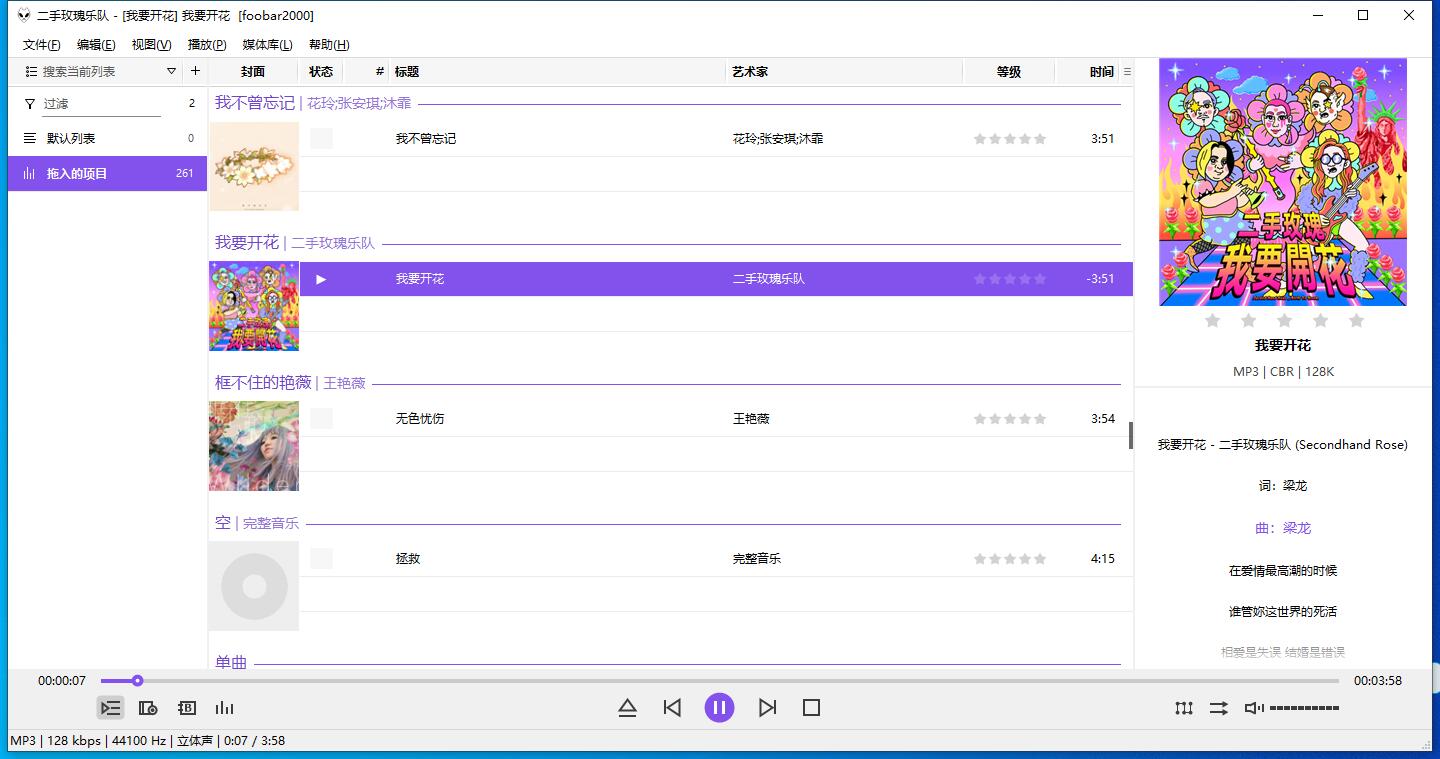Click the 框不住的艳薇 group header
This screenshot has height=759, width=1440.
[290, 383]
